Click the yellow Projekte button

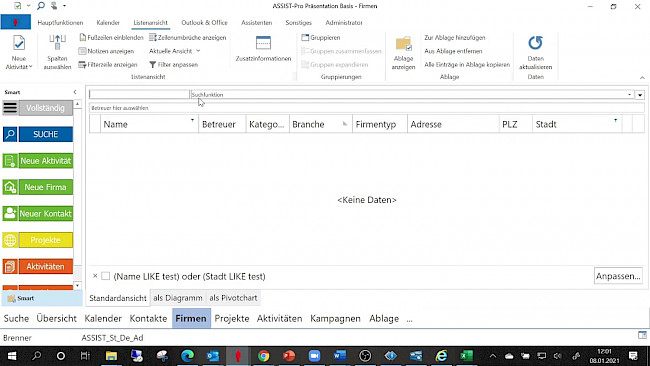point(46,240)
